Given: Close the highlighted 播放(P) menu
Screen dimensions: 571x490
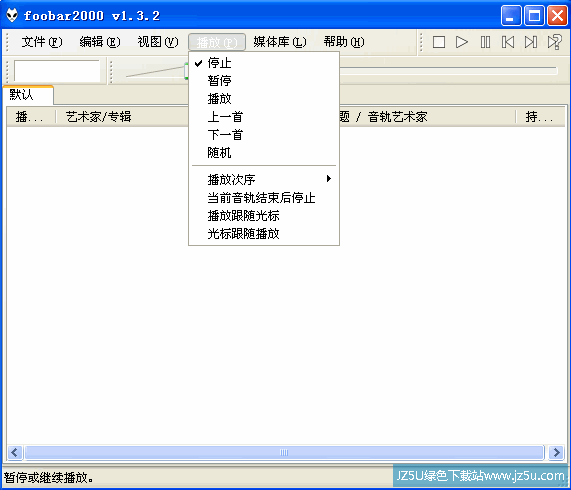Looking at the screenshot, I should pos(217,42).
